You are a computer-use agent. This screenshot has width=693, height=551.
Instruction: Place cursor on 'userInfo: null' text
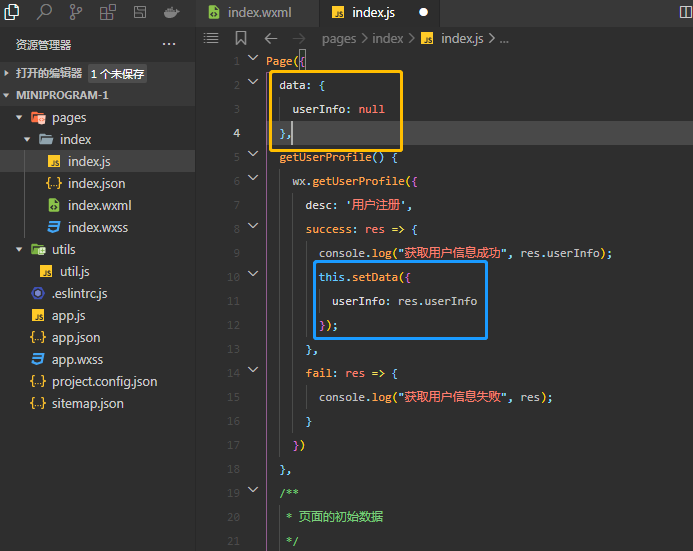[x=338, y=109]
